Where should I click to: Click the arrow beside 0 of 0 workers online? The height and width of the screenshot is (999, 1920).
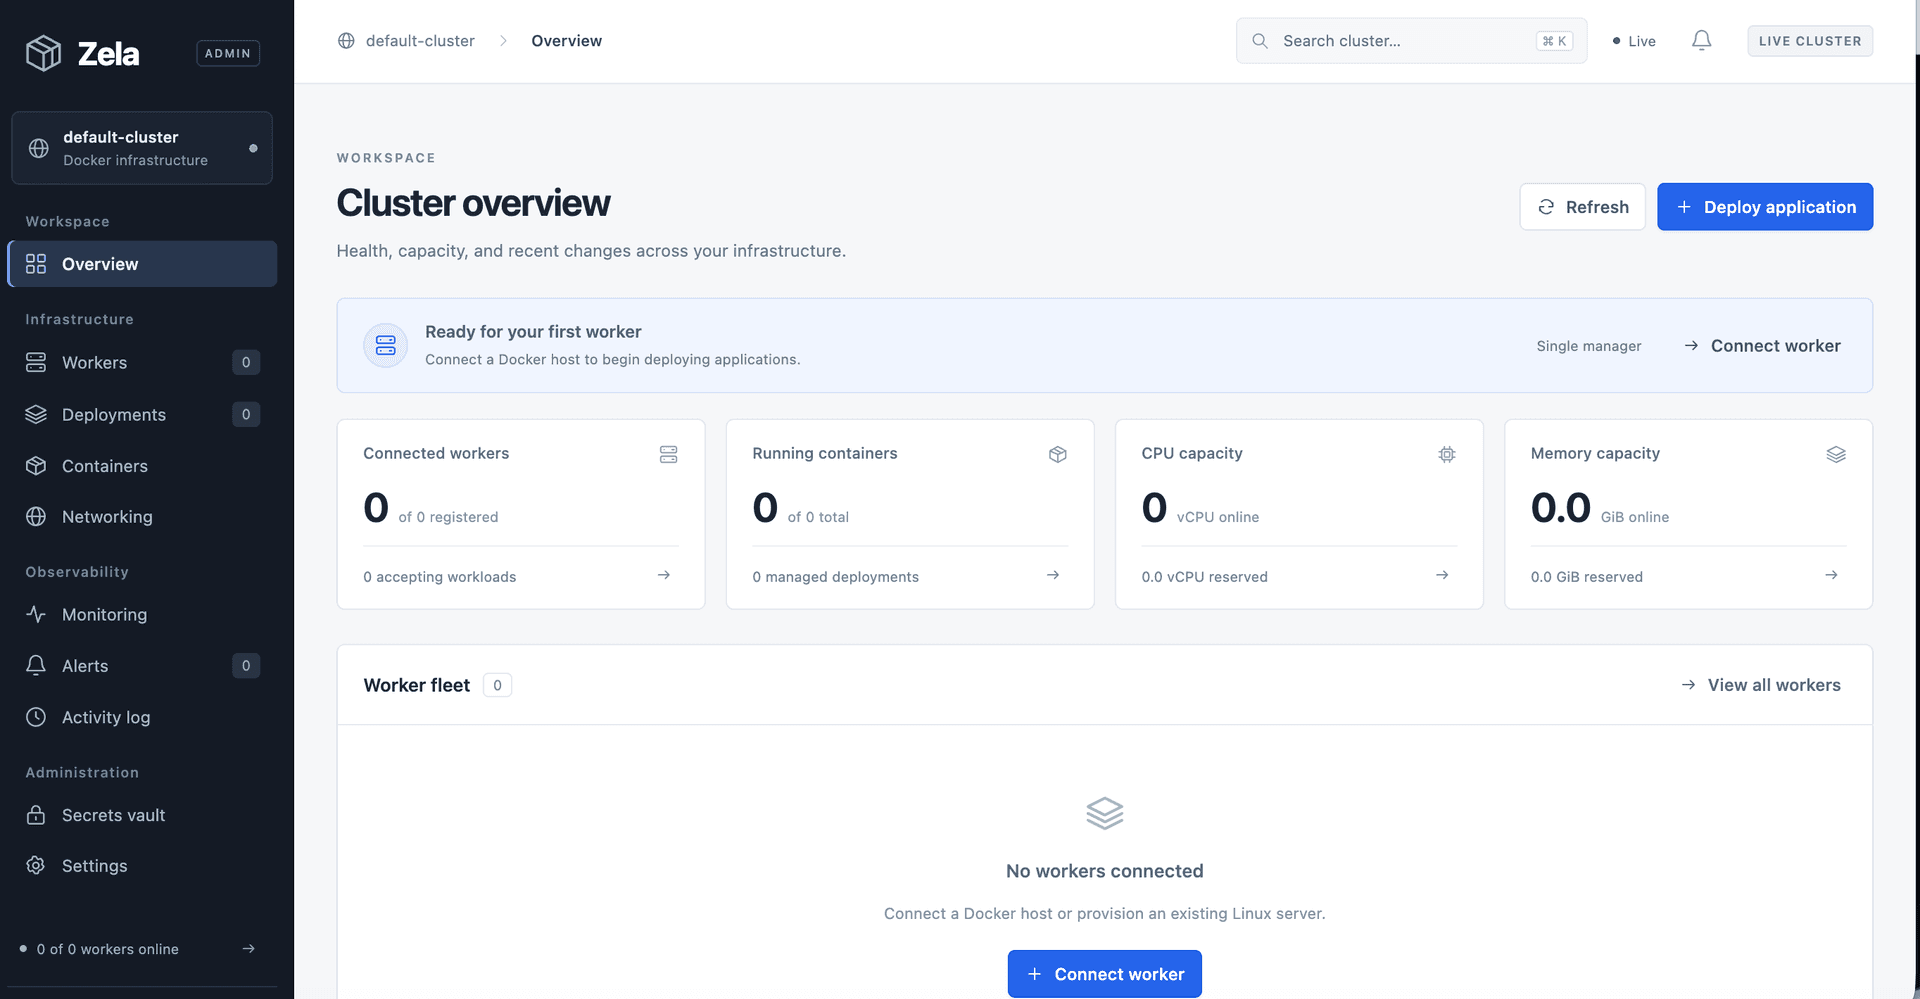pos(248,948)
